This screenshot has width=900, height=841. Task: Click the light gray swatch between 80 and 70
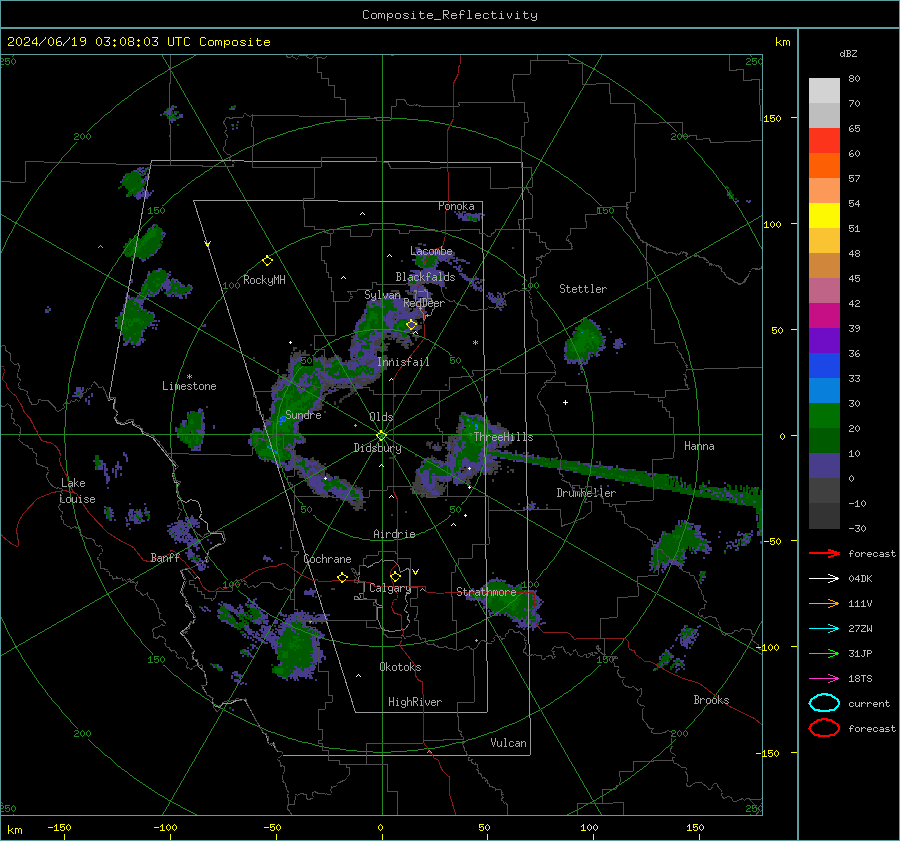[x=824, y=91]
